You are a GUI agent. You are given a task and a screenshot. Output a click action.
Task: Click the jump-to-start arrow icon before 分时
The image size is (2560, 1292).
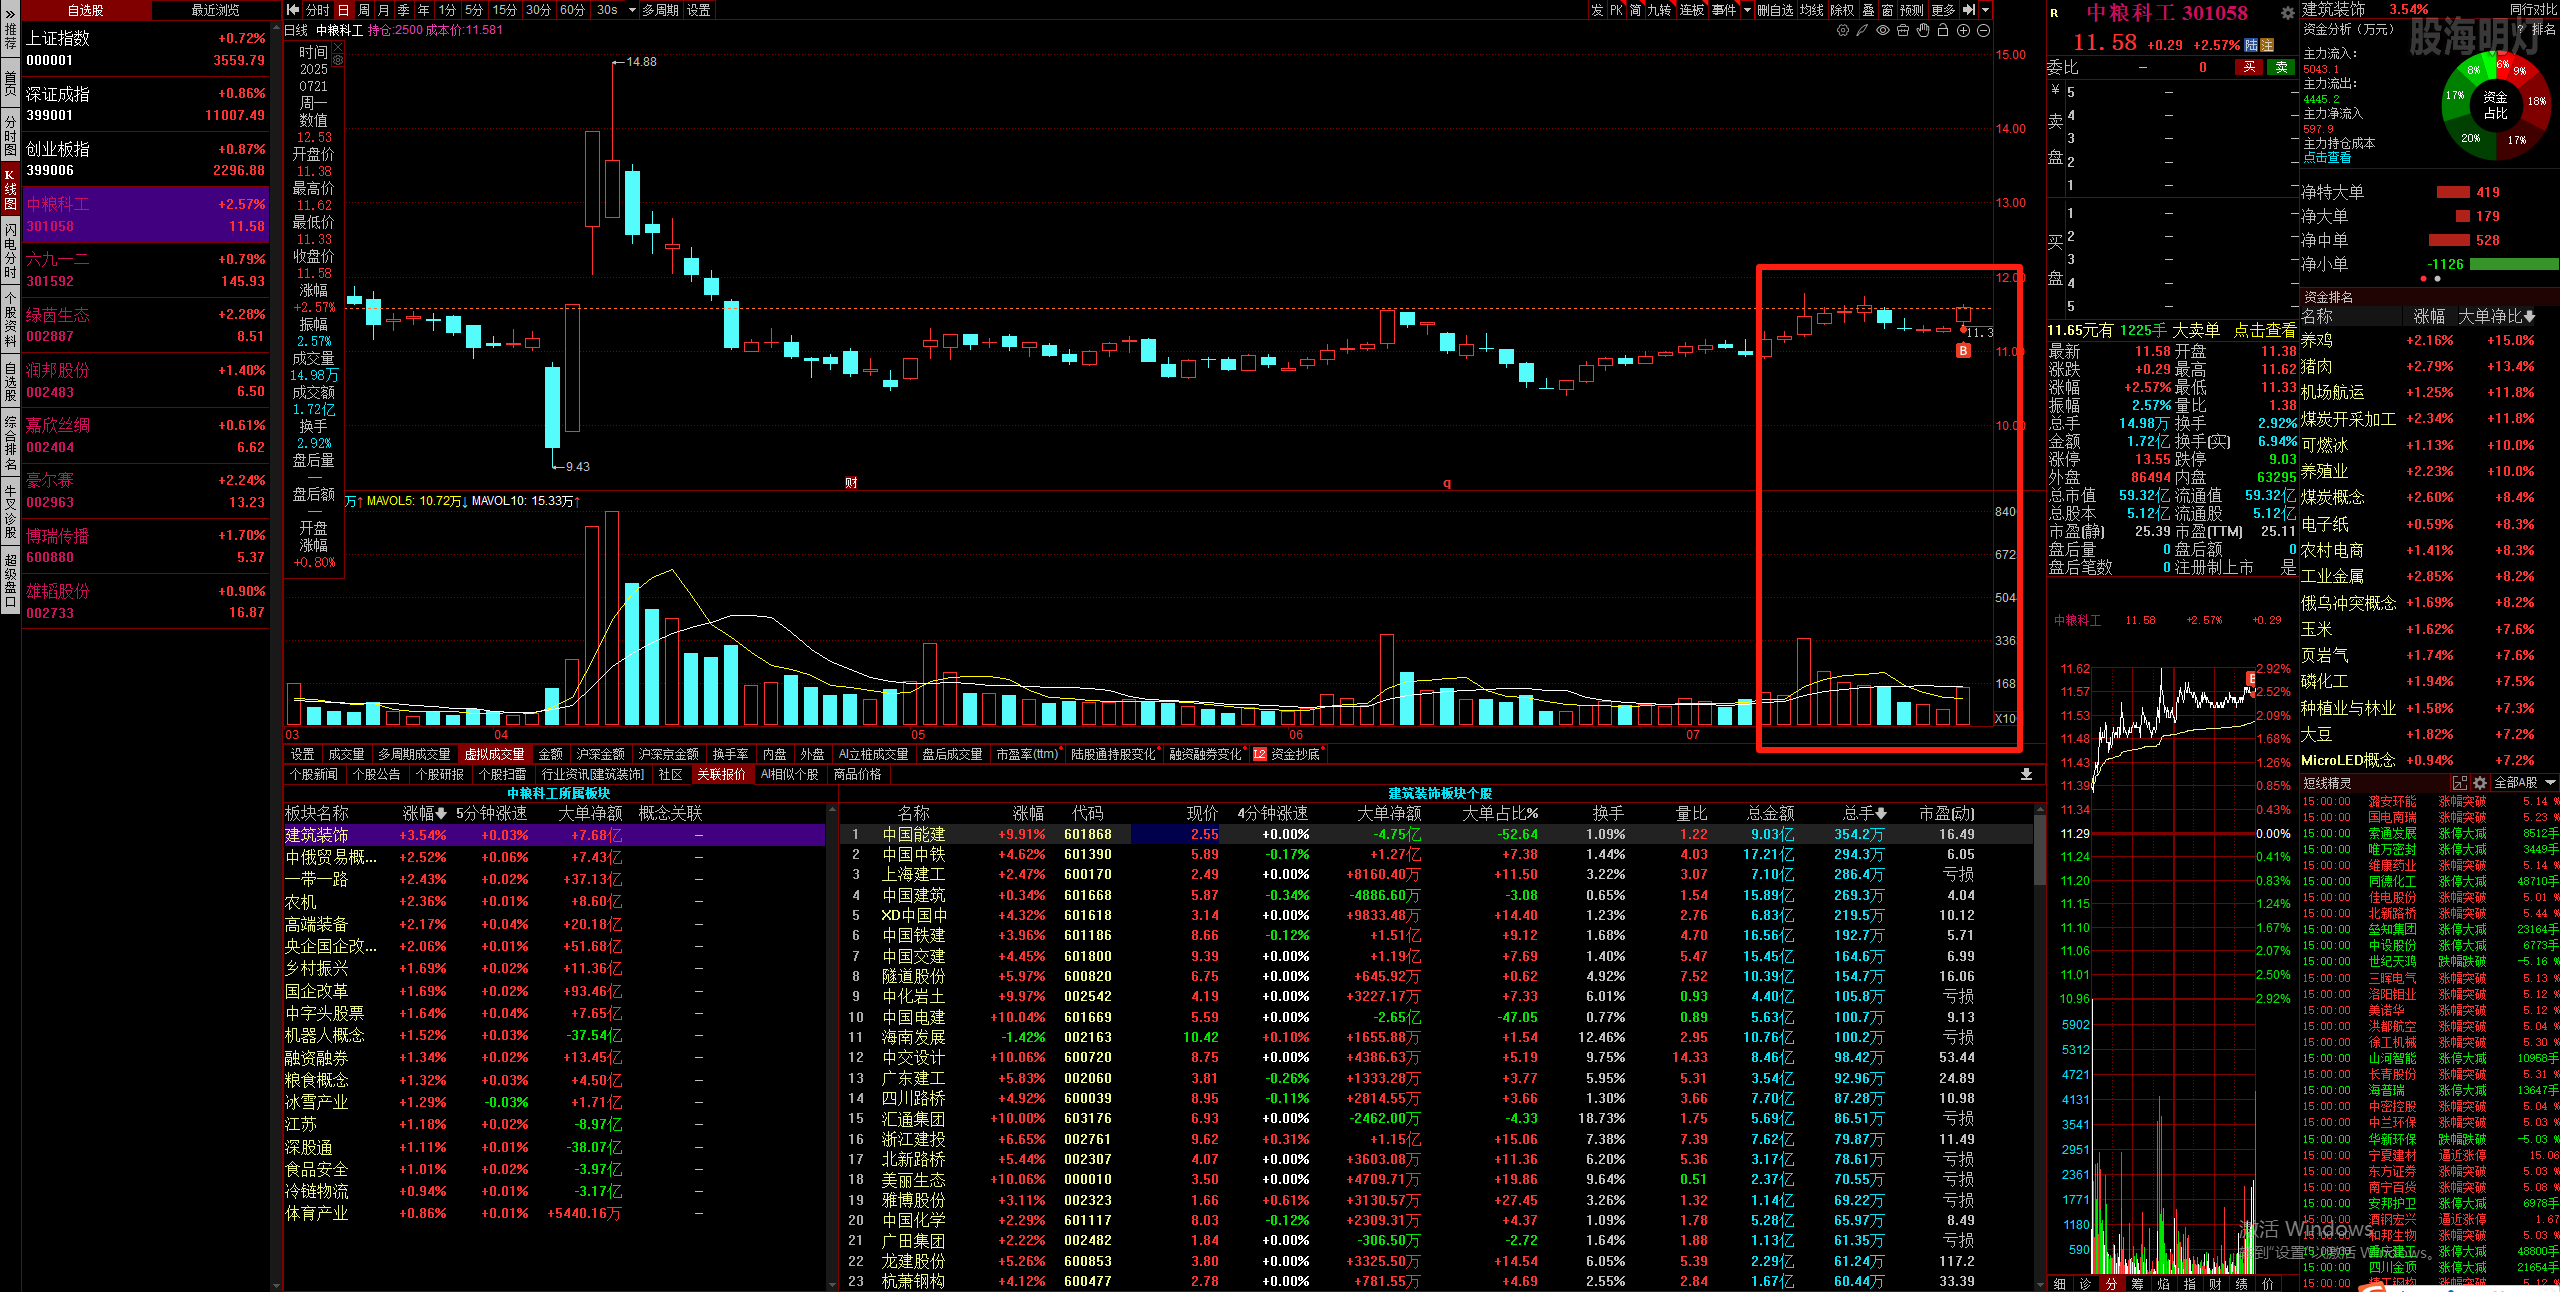pyautogui.click(x=292, y=10)
